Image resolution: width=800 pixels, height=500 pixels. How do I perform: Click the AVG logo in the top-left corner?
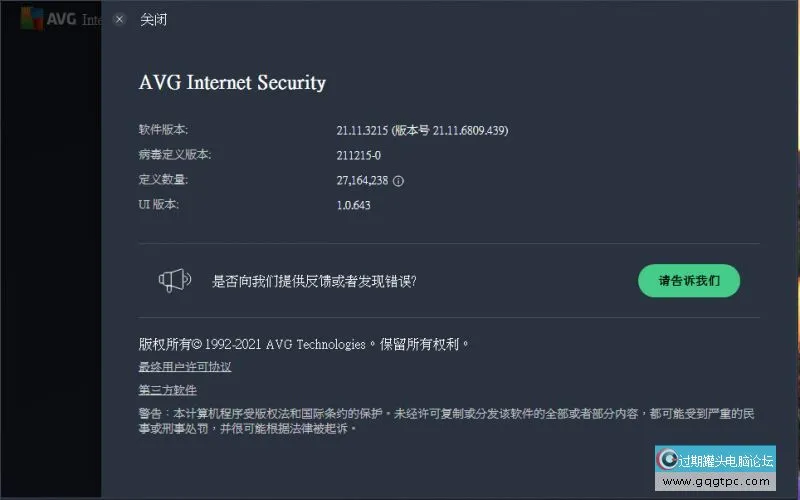(31, 19)
